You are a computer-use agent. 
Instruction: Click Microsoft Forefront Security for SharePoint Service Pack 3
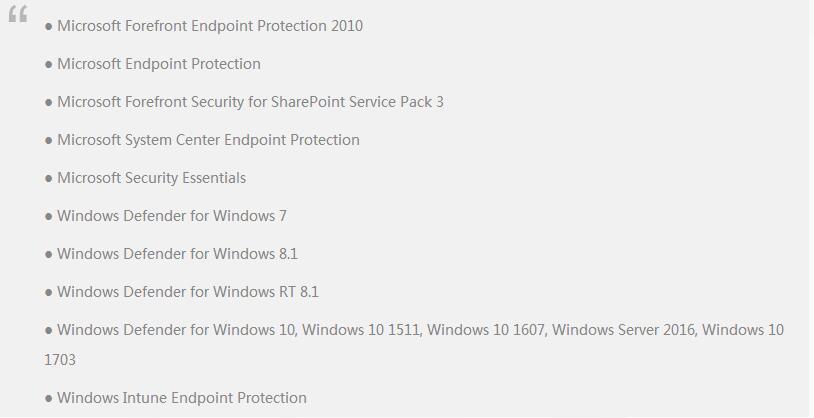point(250,102)
